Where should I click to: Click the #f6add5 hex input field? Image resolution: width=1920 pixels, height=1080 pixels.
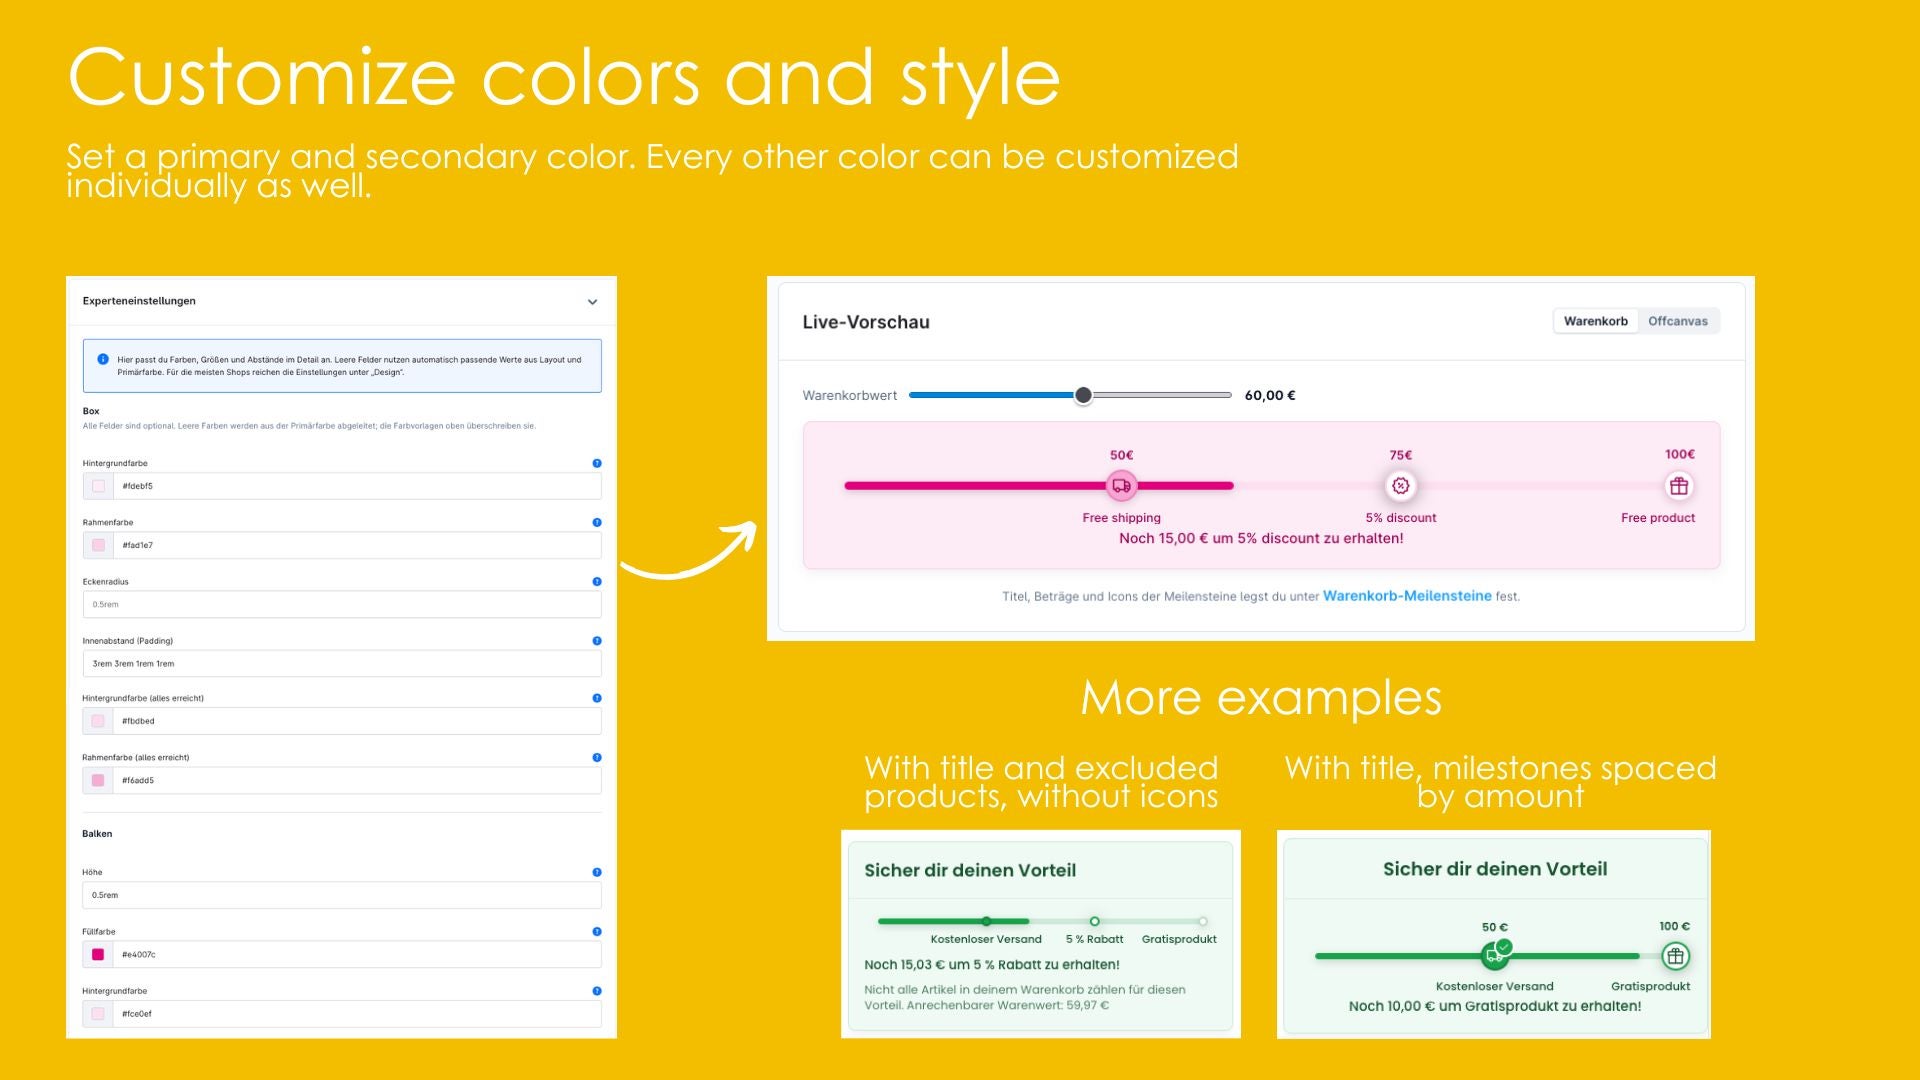click(x=357, y=780)
